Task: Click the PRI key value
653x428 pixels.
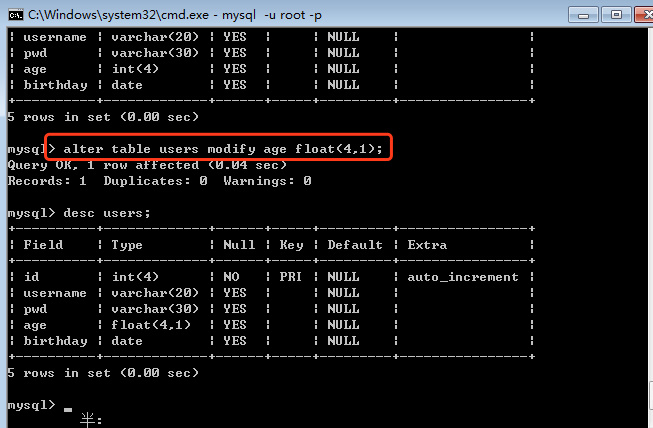Action: click(291, 277)
